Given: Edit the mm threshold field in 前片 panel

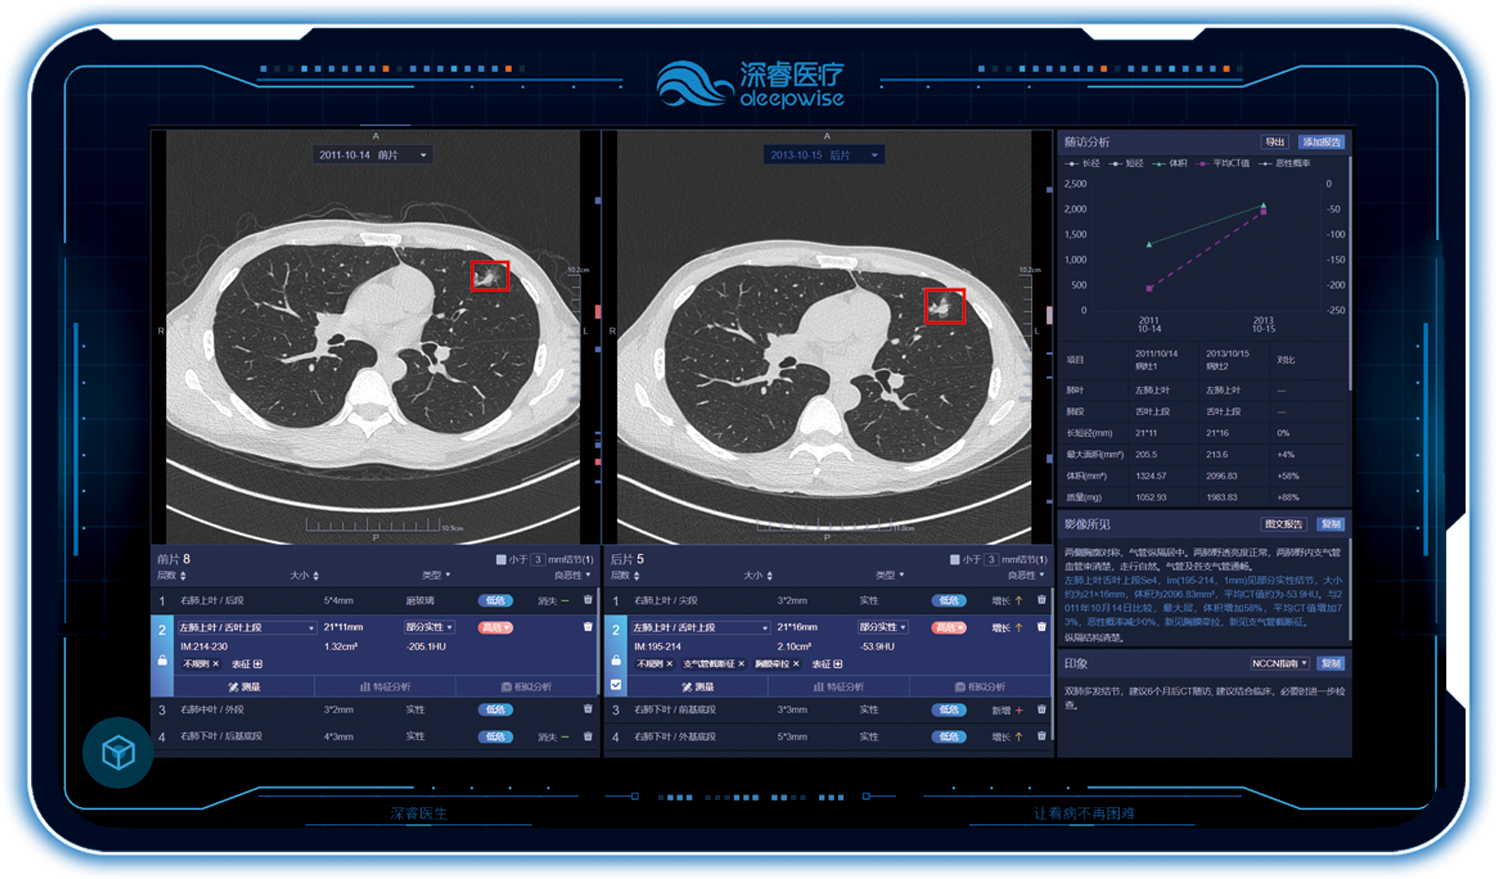Looking at the screenshot, I should click(x=538, y=559).
